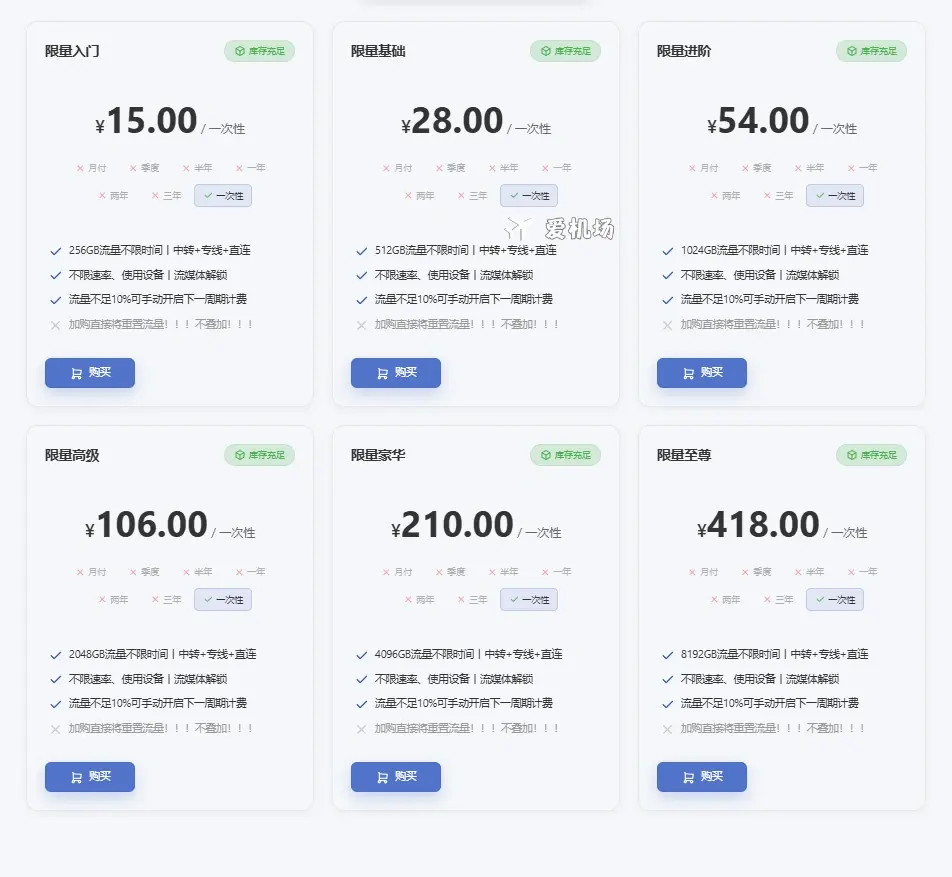952x877 pixels.
Task: Select 月付 billing period in 限量基础
Action: point(397,168)
